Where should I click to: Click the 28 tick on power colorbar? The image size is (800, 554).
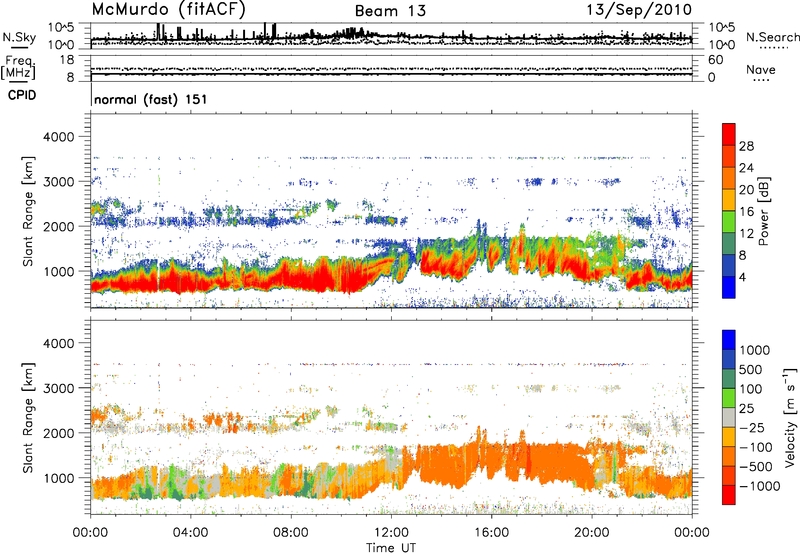(x=746, y=146)
